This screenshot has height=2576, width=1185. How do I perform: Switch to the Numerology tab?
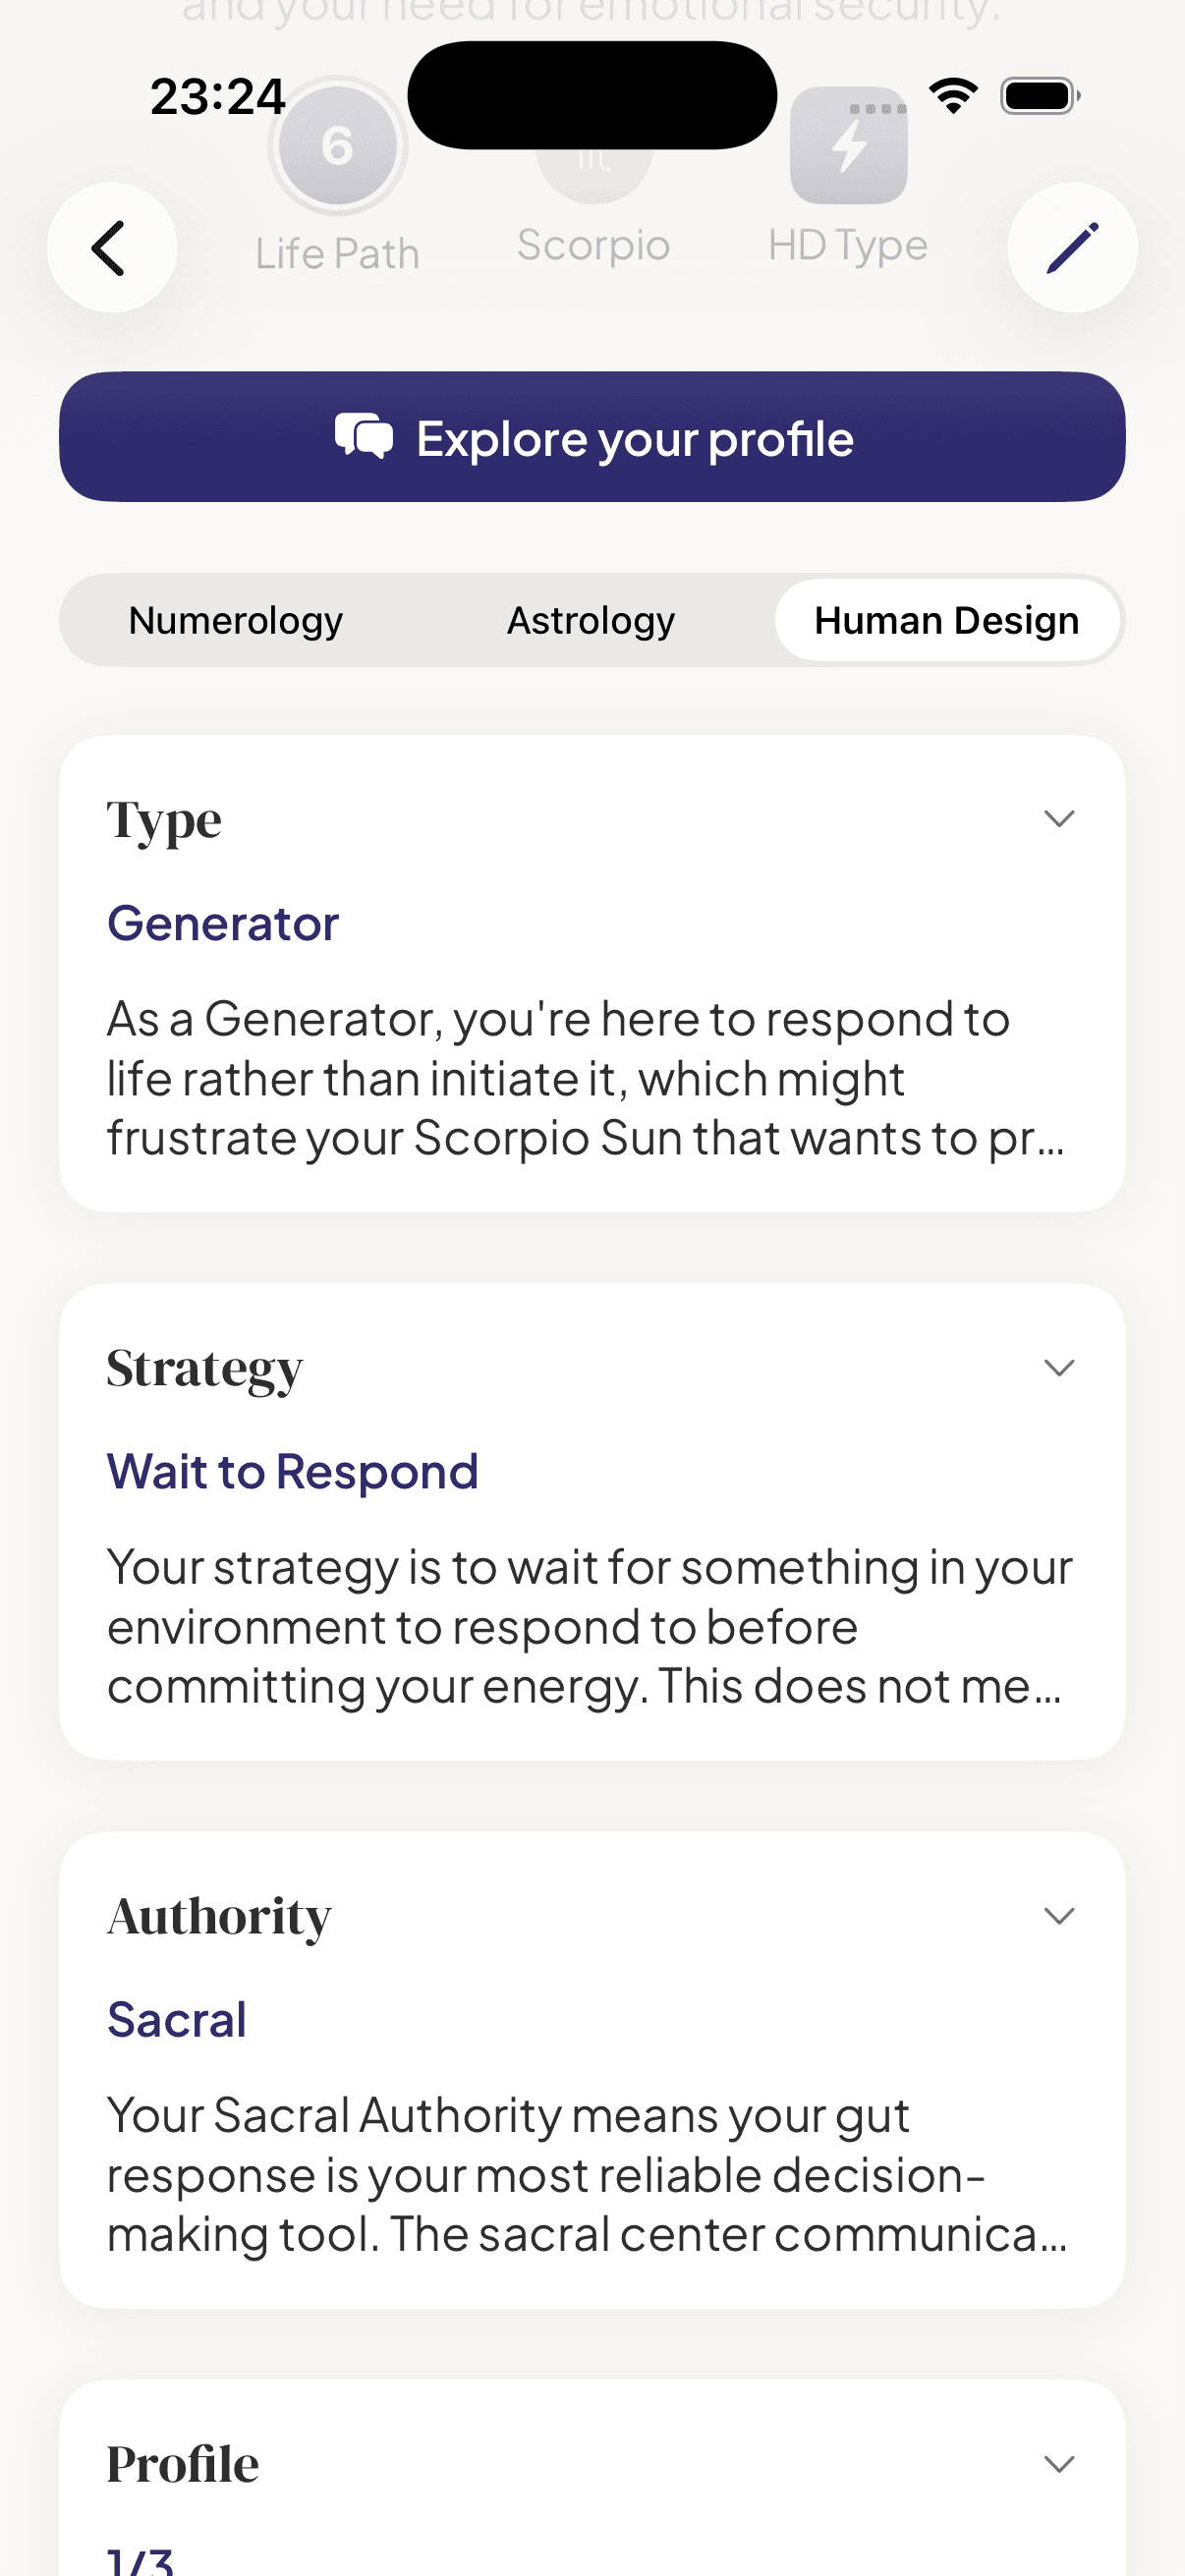[x=236, y=620]
